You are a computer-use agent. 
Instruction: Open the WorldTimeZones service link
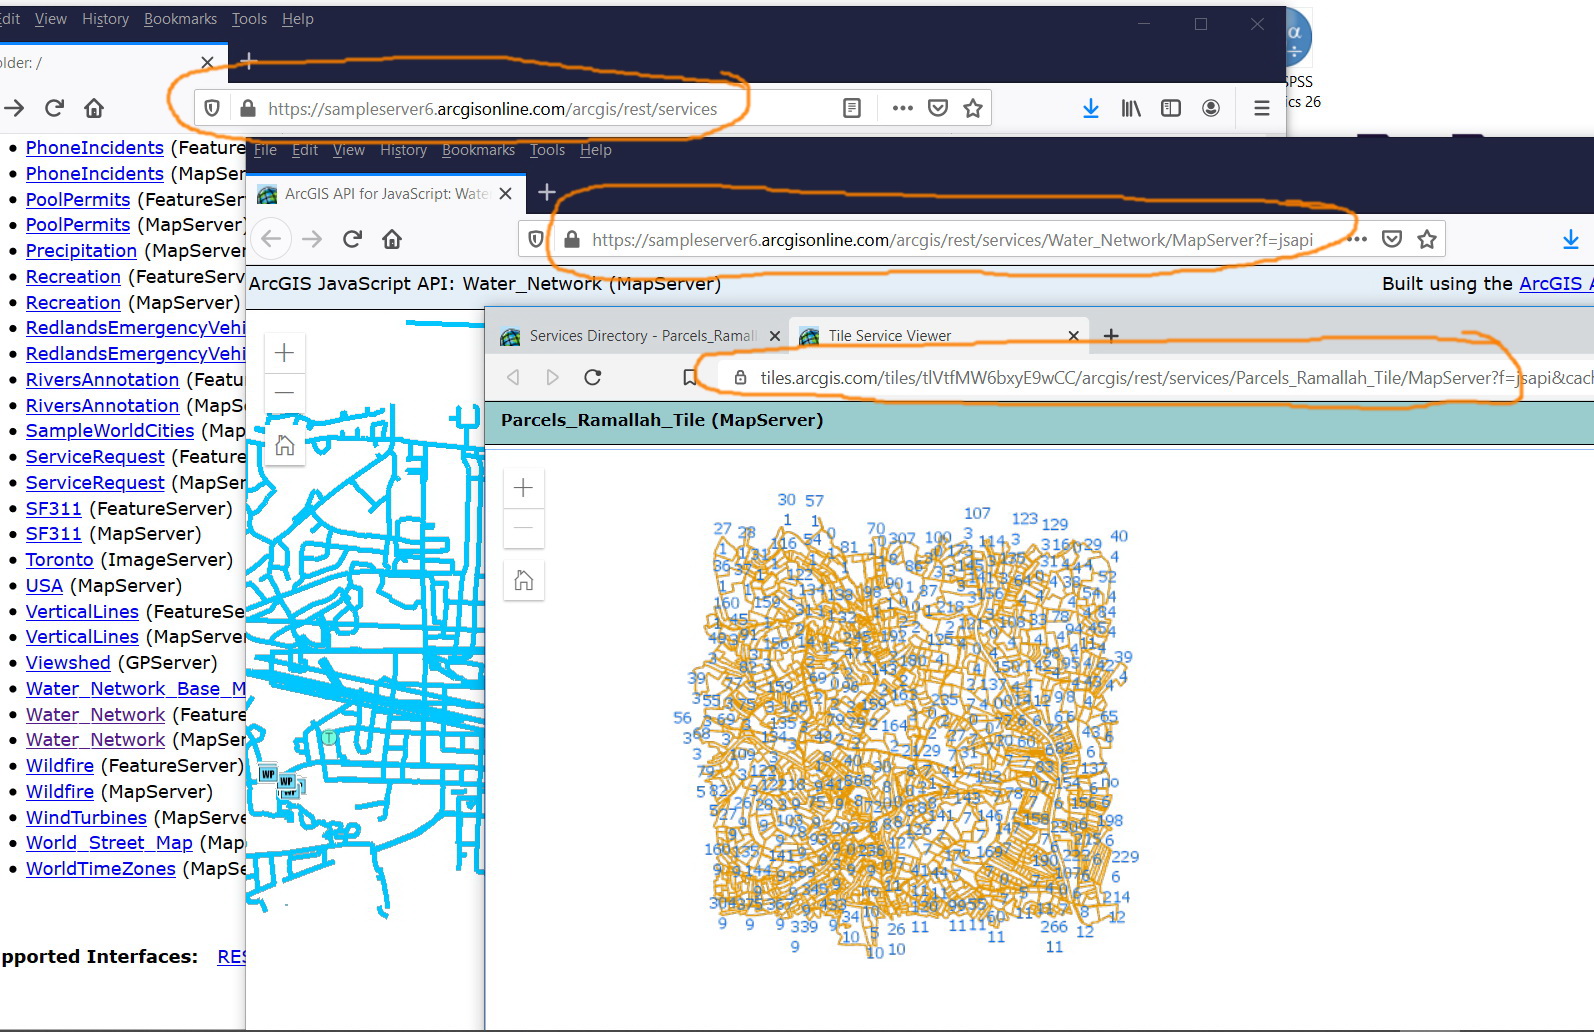click(100, 869)
